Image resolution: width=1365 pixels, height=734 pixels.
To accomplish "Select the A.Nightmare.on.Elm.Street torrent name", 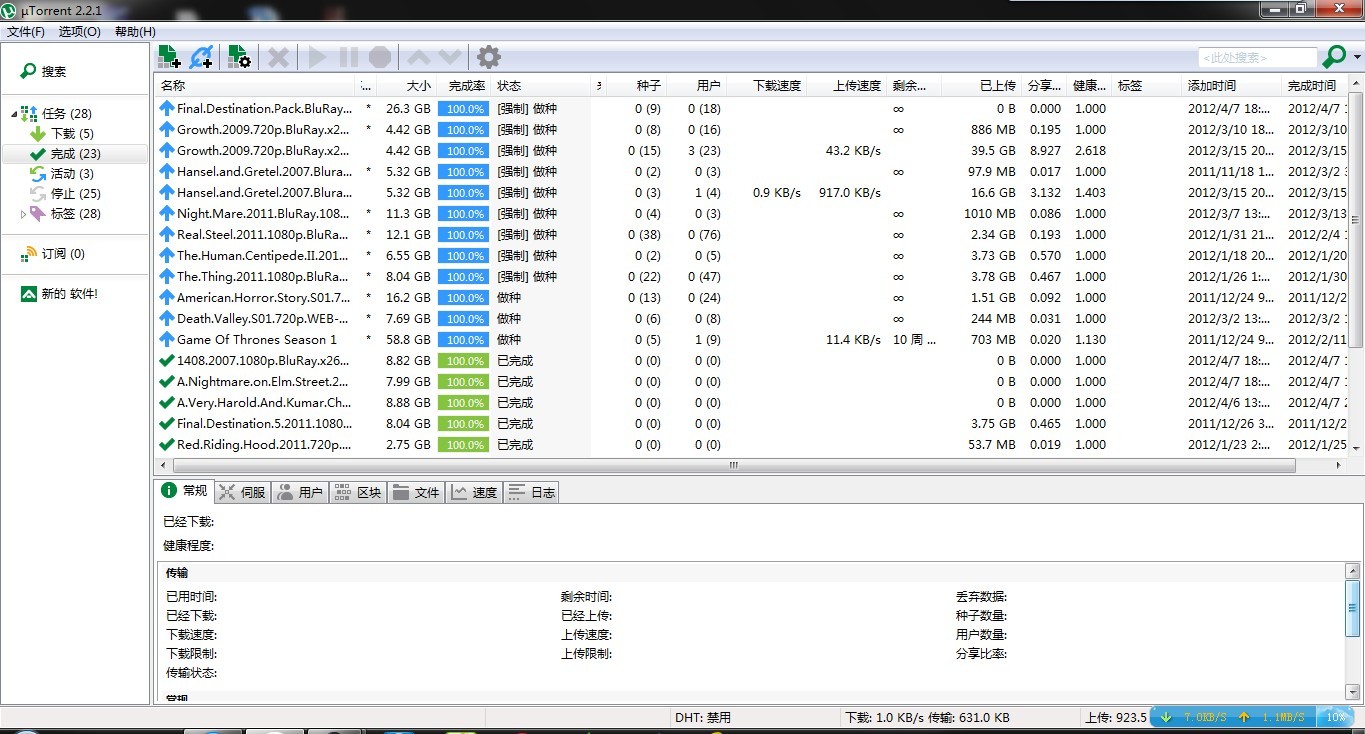I will click(264, 381).
